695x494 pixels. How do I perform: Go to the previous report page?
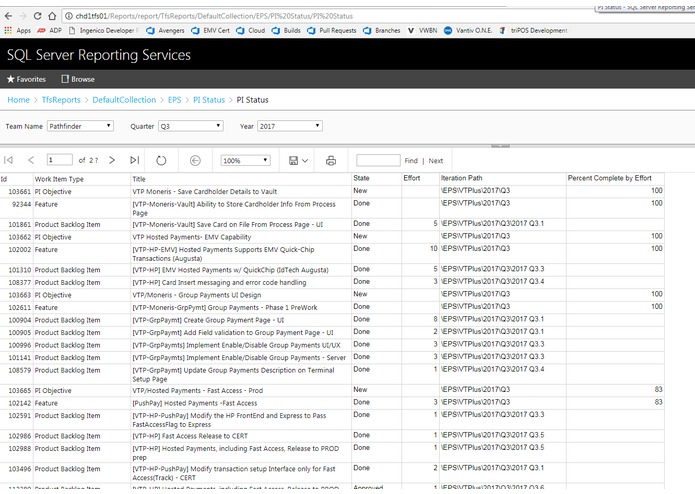point(31,160)
